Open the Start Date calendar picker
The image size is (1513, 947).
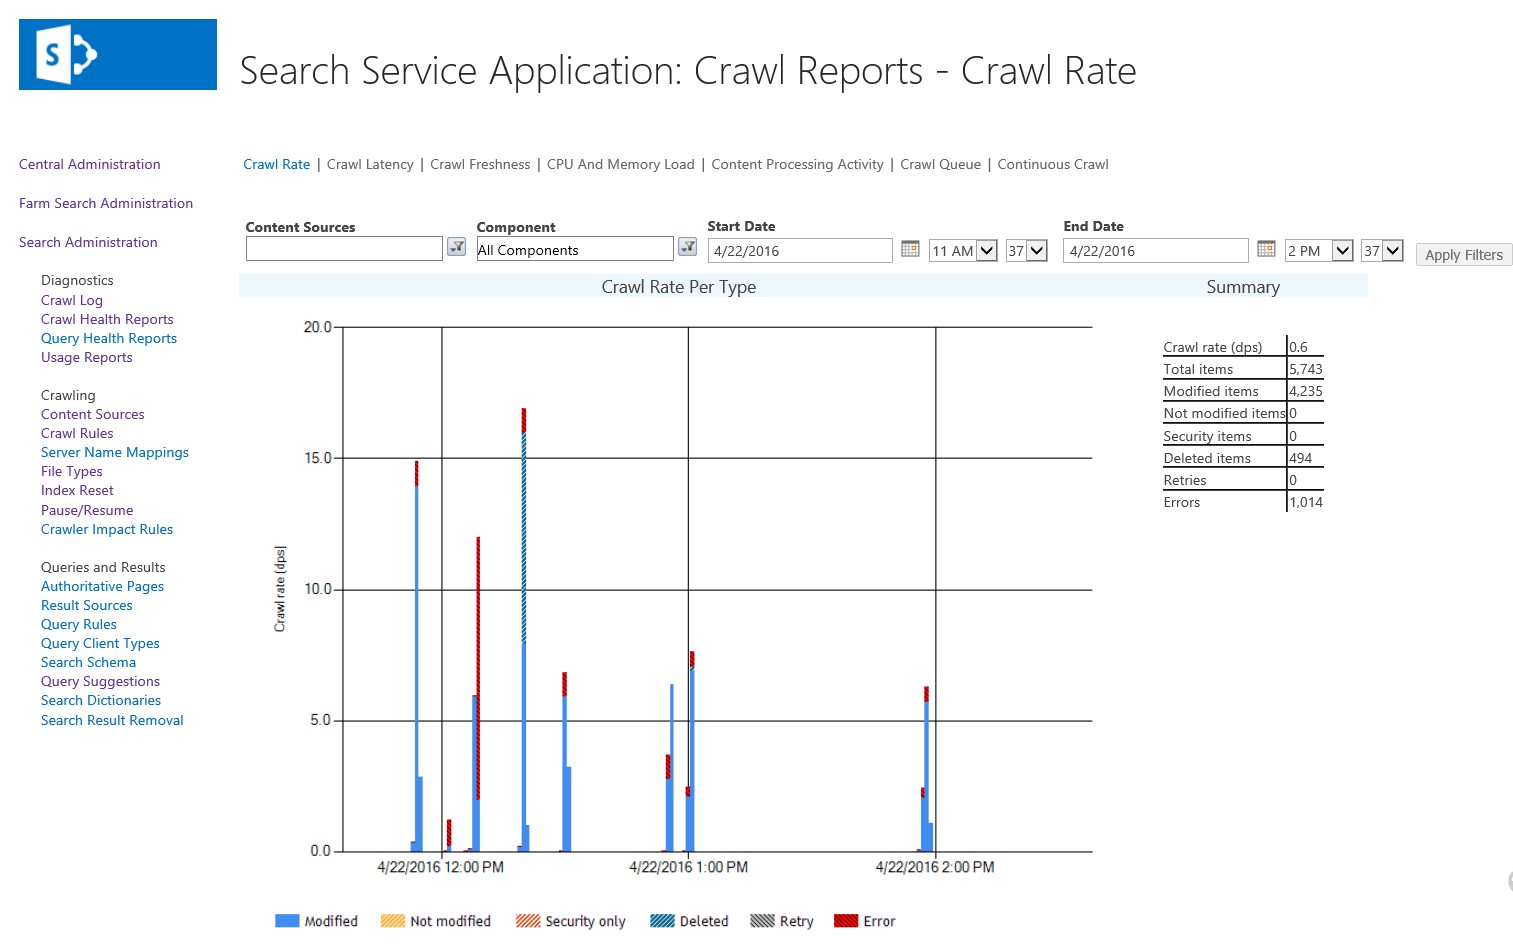coord(910,249)
